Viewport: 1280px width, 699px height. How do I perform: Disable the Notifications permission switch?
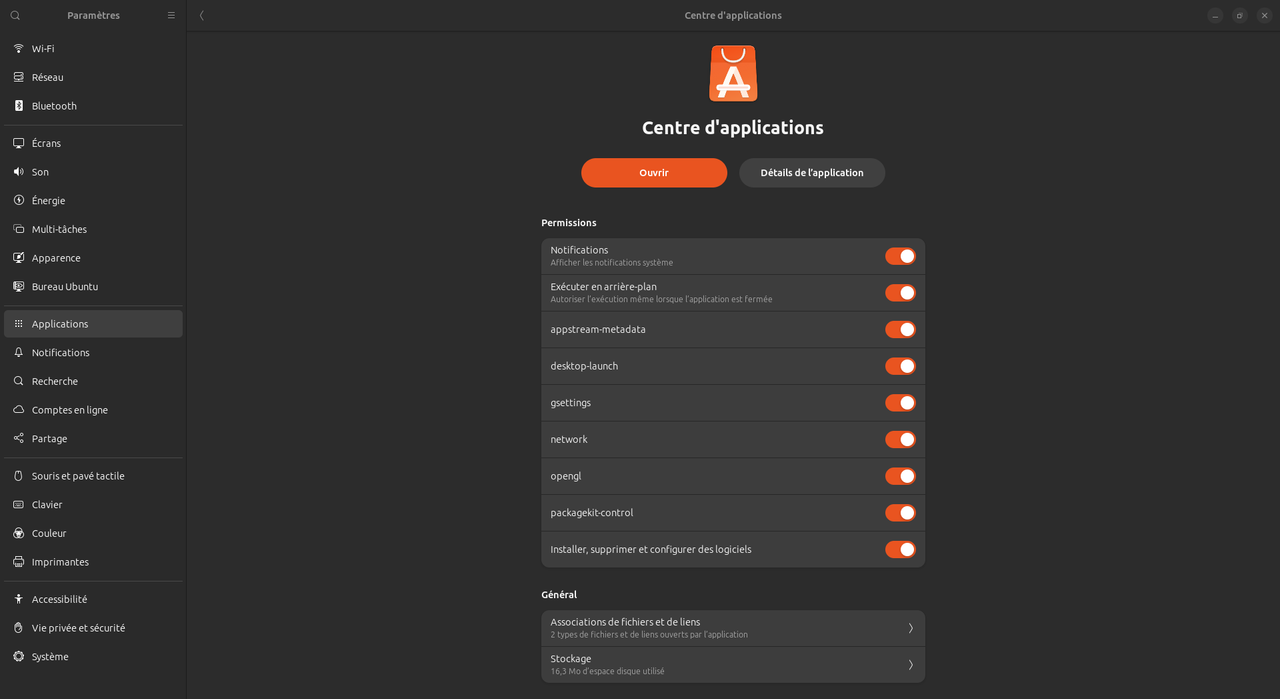coord(900,256)
